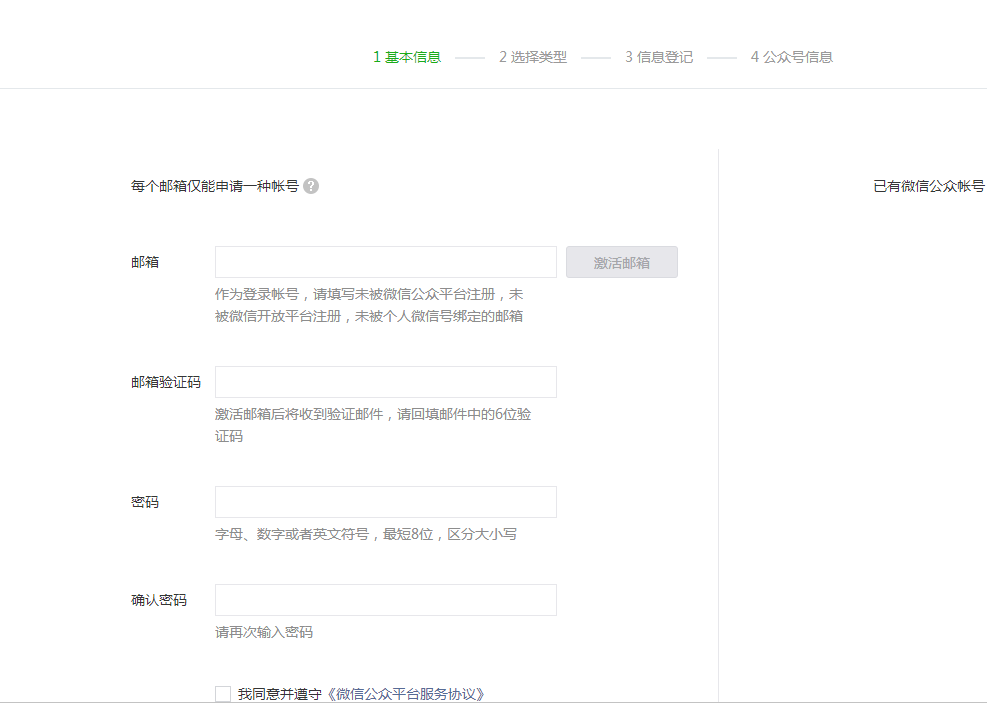Image resolution: width=987 pixels, height=712 pixels.
Task: Select step 1 基本信息
Action: 407,57
